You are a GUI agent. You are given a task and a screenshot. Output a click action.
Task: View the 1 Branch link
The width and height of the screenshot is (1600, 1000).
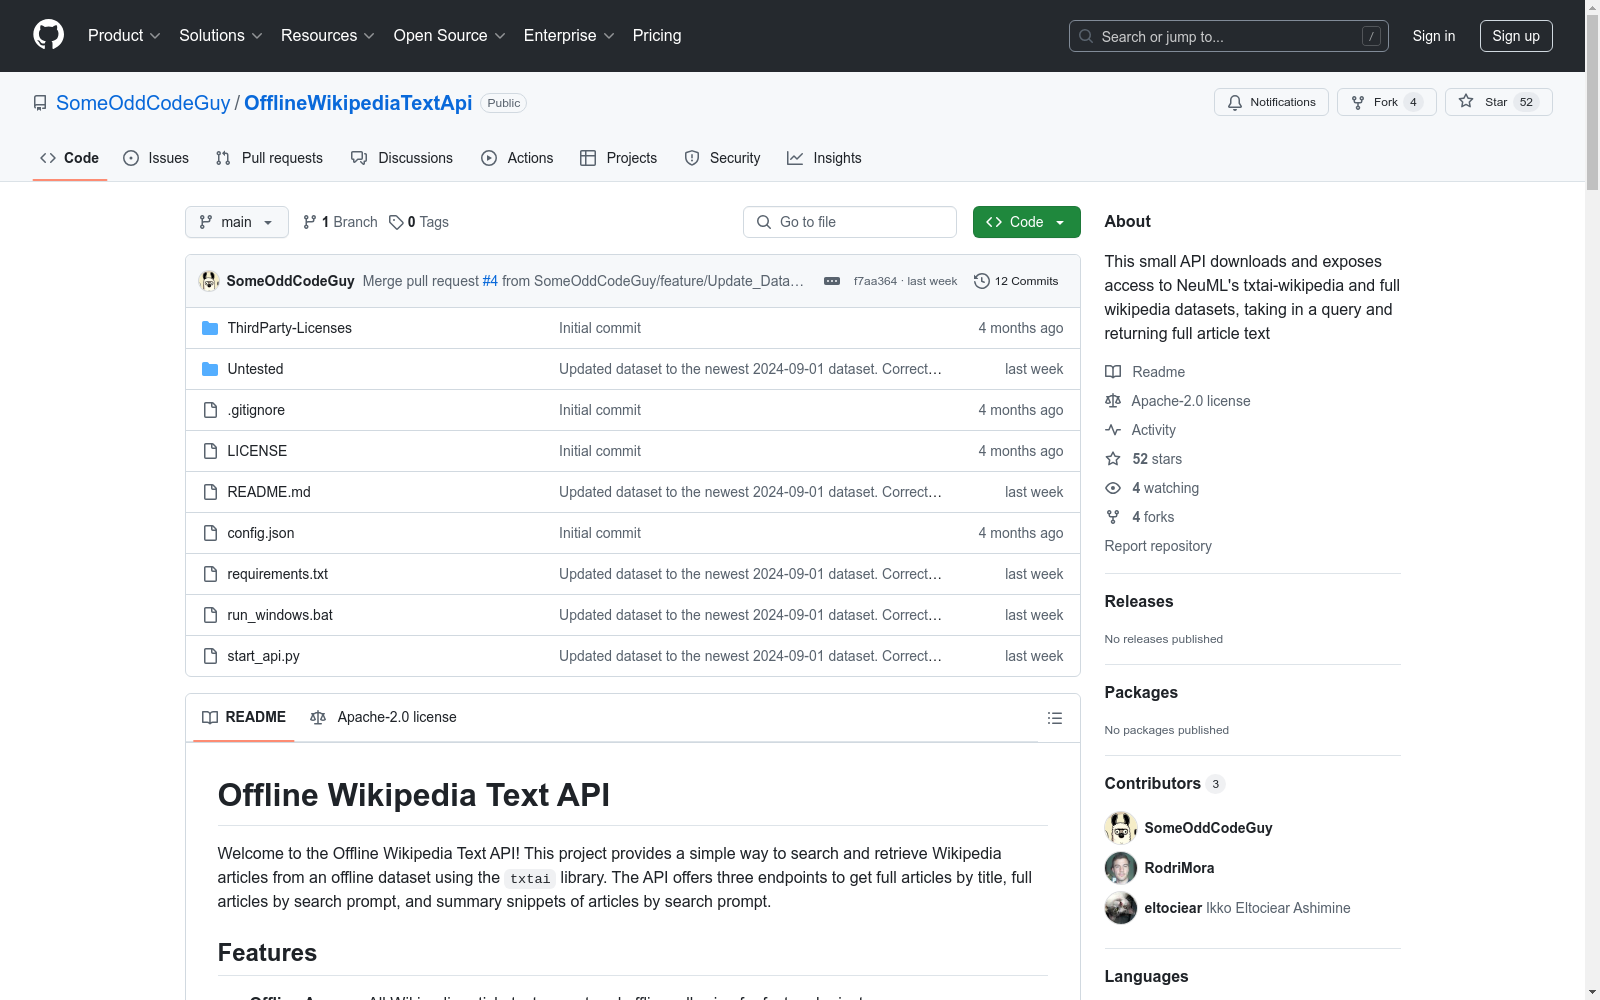340,222
